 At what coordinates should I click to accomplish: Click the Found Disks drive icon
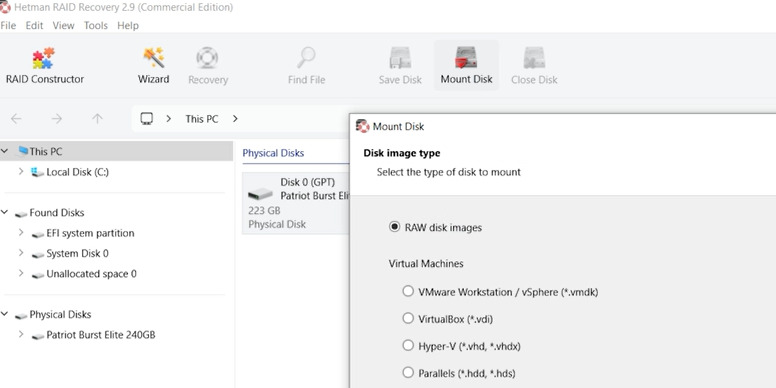pyautogui.click(x=21, y=213)
